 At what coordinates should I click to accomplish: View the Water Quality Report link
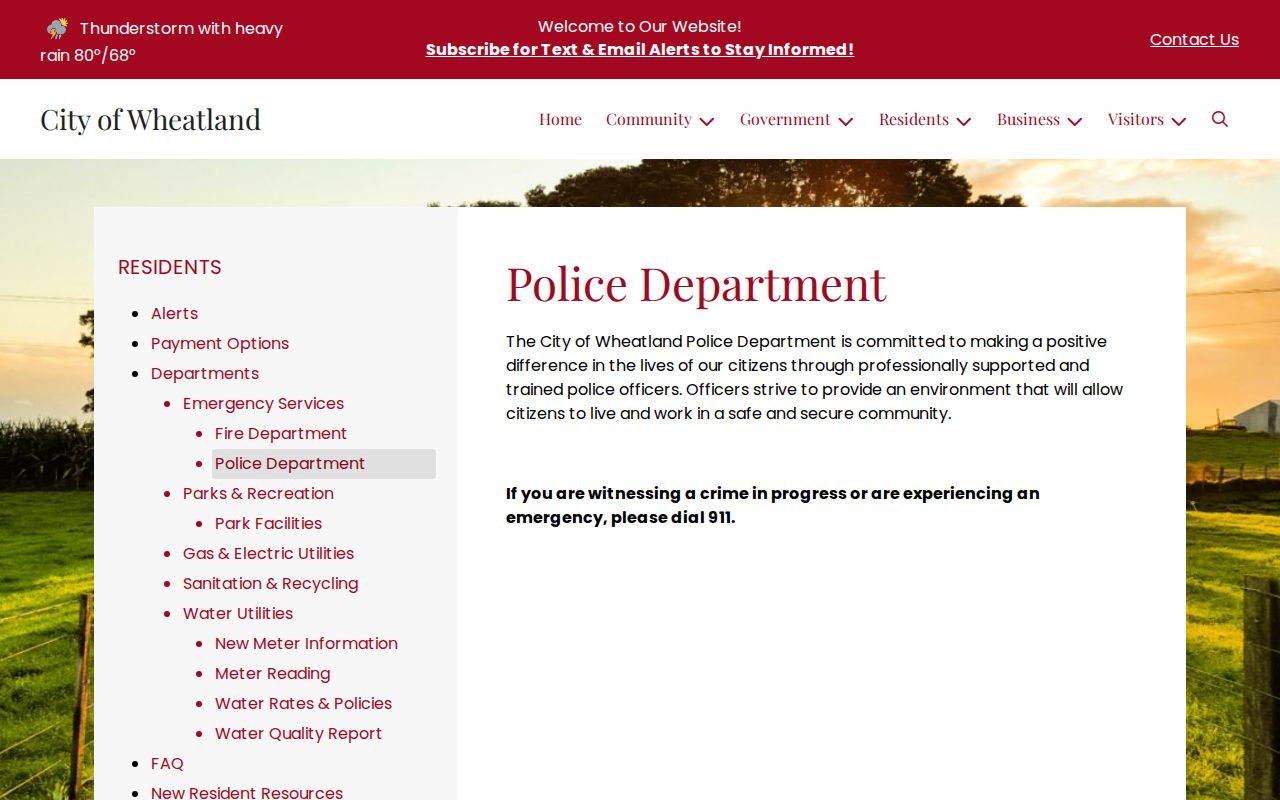pos(298,733)
